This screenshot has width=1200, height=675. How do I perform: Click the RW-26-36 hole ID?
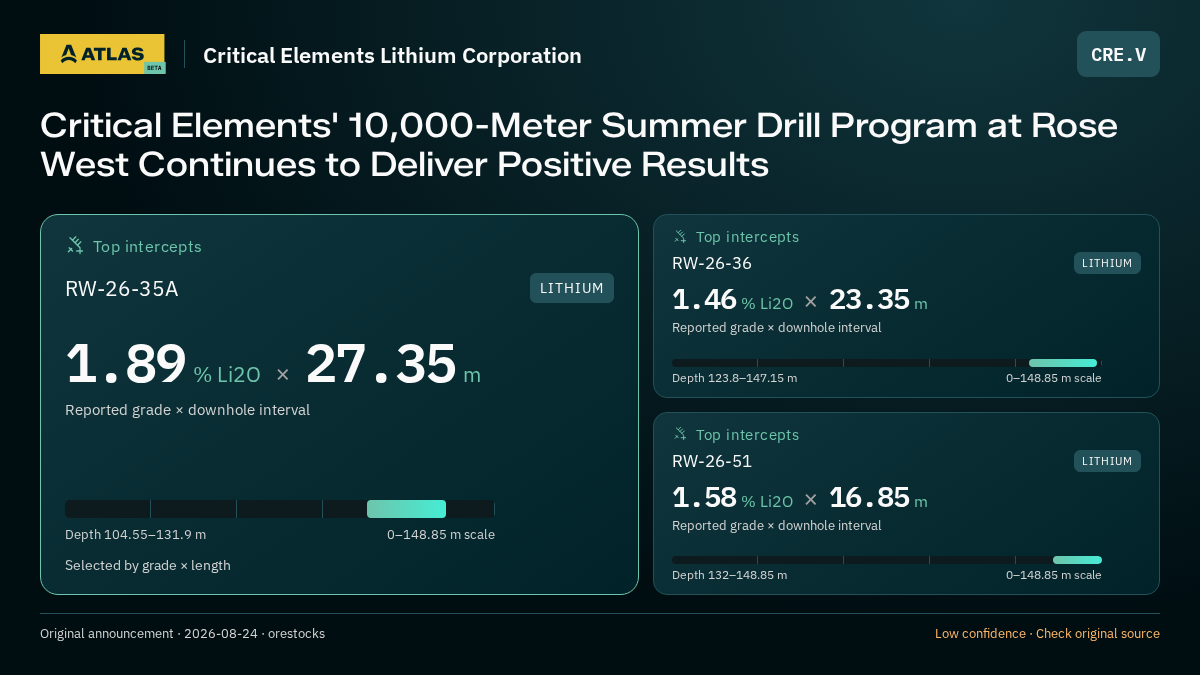712,263
